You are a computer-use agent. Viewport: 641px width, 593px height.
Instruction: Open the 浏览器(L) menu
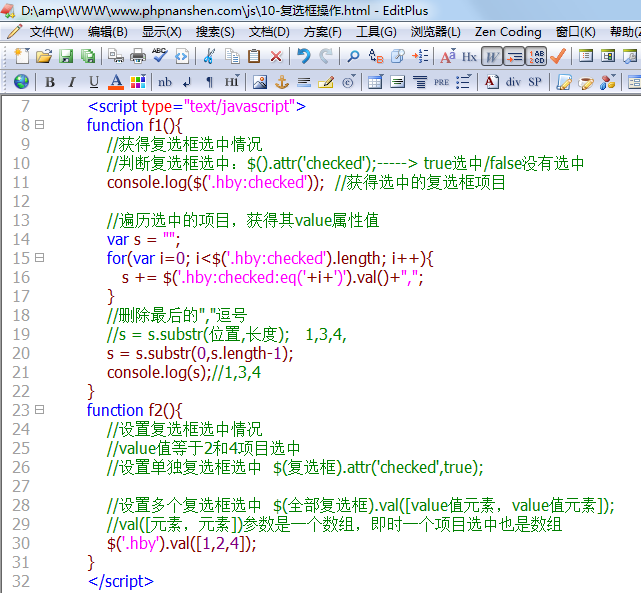coord(435,32)
